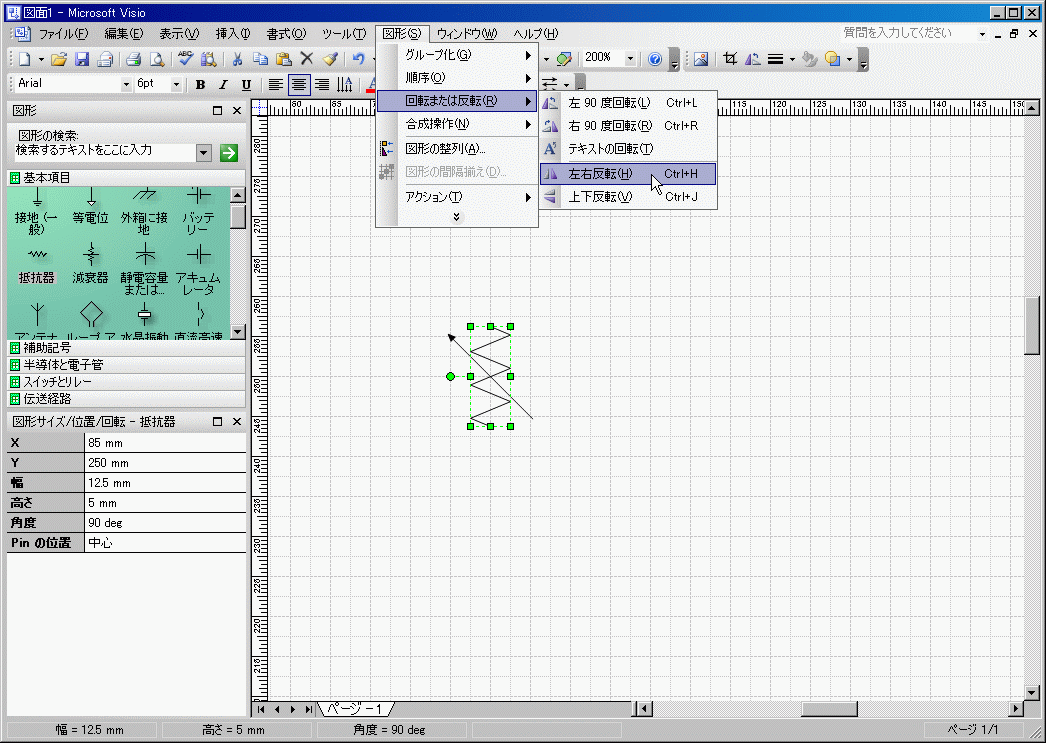Image resolution: width=1046 pixels, height=743 pixels.
Task: Open the zoom 200% dropdown
Action: click(630, 59)
